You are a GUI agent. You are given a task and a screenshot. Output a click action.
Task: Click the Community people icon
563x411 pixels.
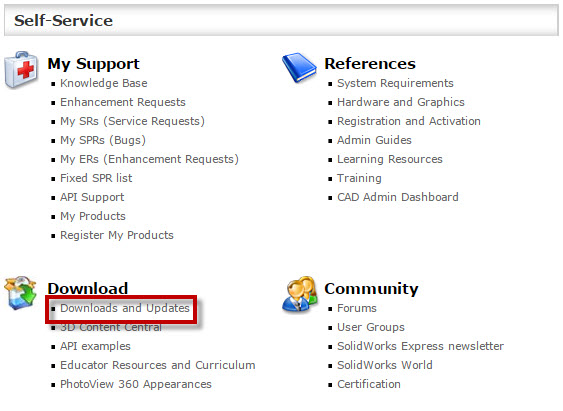300,294
